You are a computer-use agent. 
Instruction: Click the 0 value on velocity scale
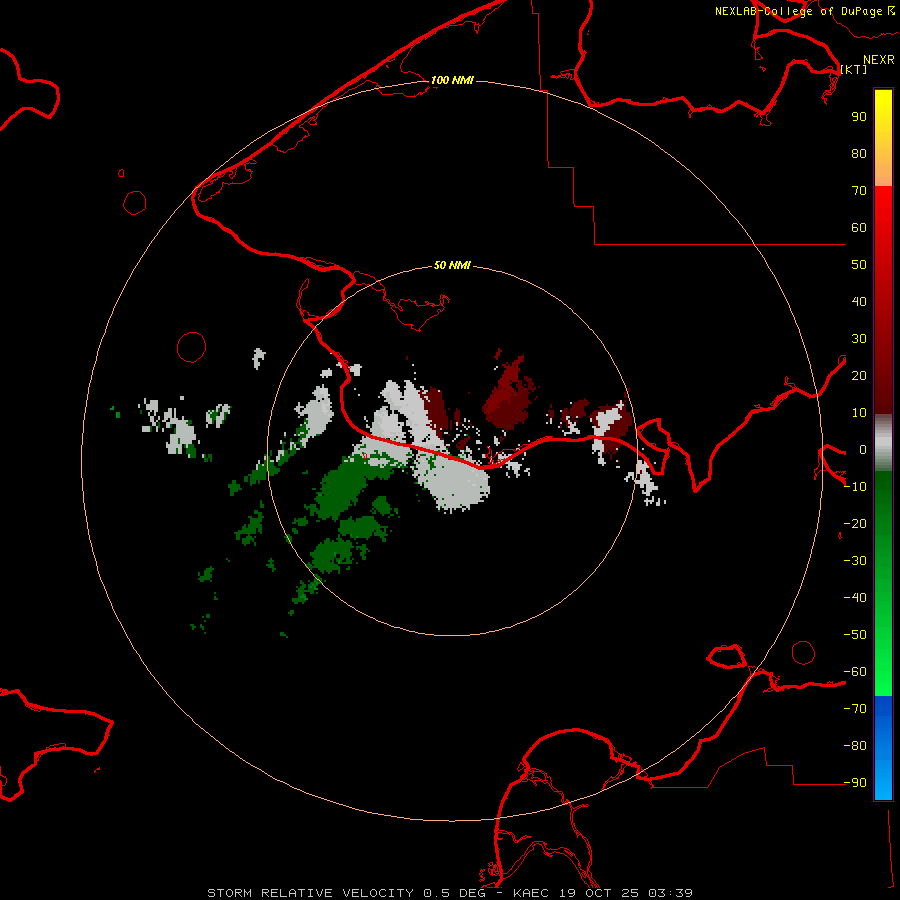tap(863, 449)
